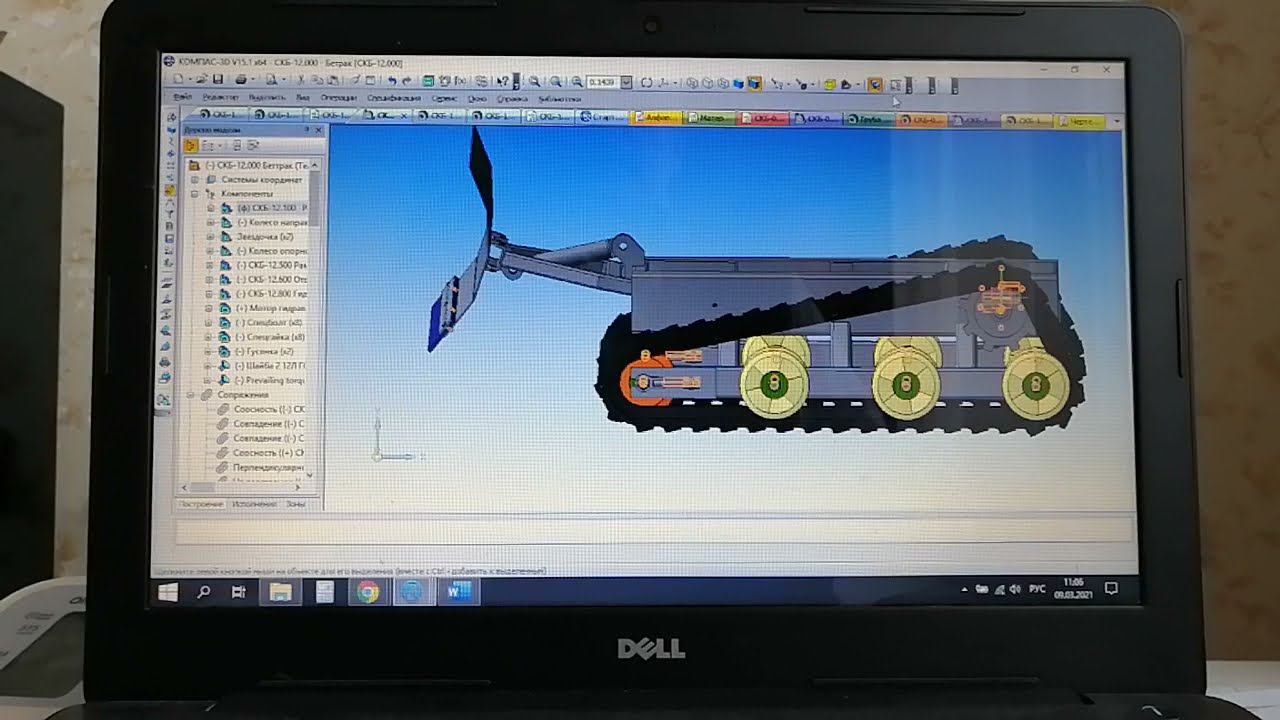Click the yellow cube section icon
The height and width of the screenshot is (720, 1280).
[830, 85]
